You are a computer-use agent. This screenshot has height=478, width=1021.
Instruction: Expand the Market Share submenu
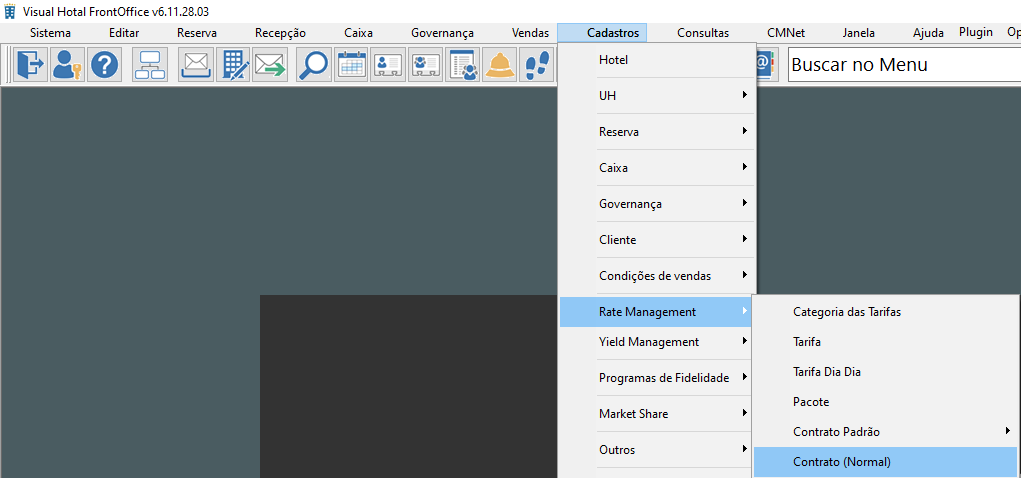coord(657,414)
